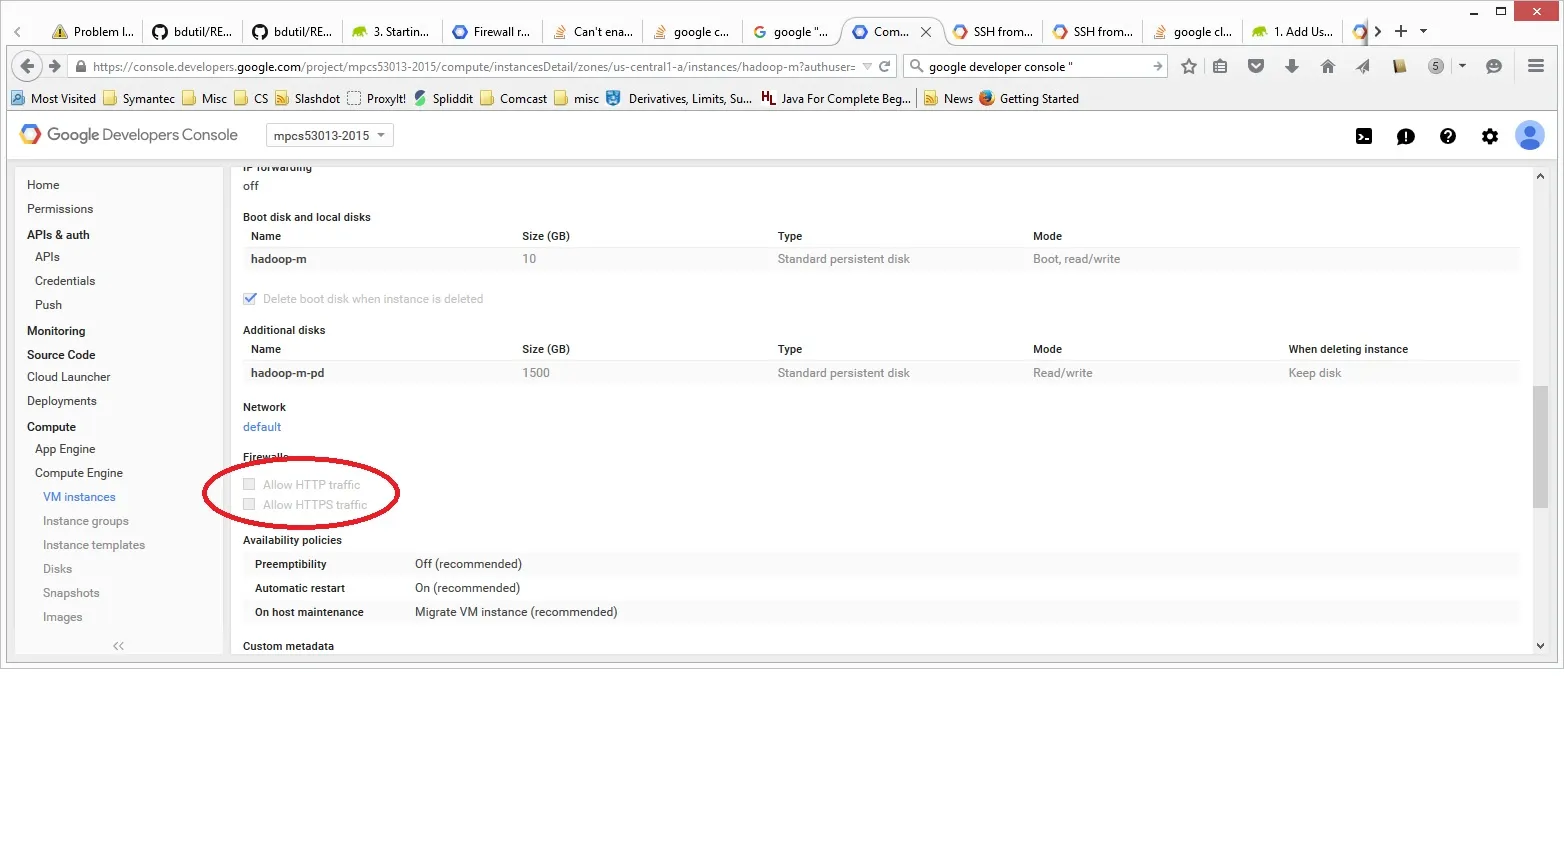Screen dimensions: 1564x864
Task: Click the tan book toolbar icon
Action: point(1399,66)
